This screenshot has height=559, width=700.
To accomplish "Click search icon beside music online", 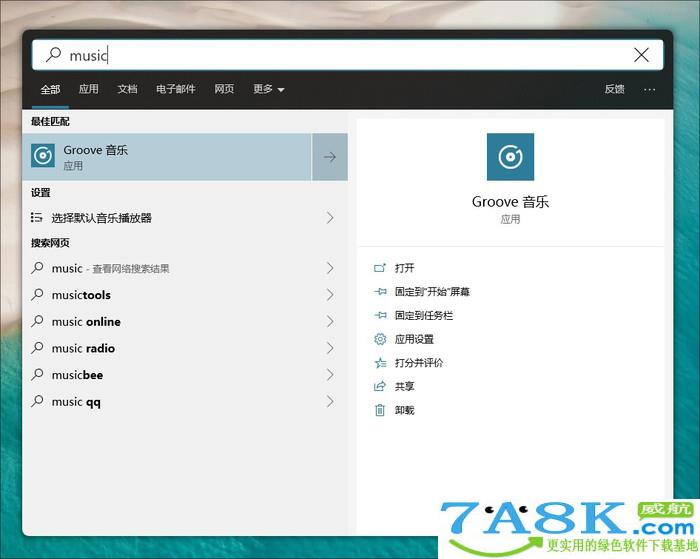I will [38, 321].
